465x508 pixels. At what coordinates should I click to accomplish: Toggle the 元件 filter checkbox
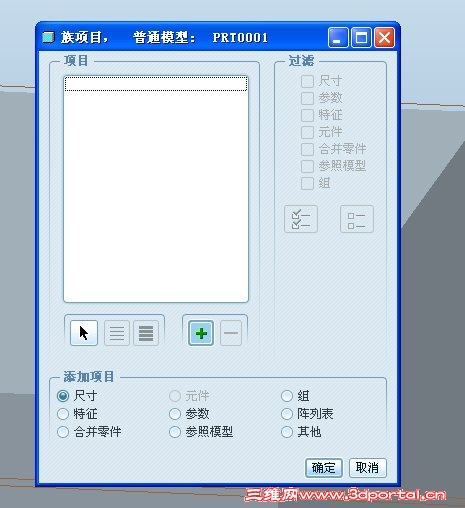coord(307,132)
